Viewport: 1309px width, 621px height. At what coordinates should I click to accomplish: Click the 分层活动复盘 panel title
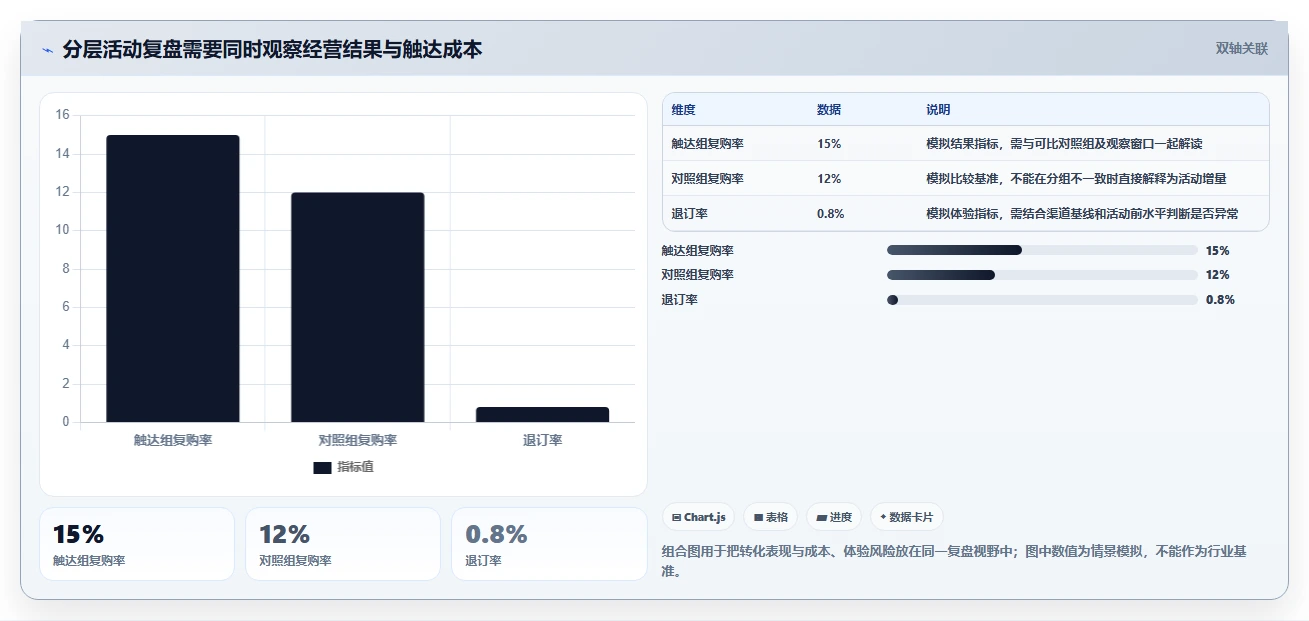coord(272,49)
